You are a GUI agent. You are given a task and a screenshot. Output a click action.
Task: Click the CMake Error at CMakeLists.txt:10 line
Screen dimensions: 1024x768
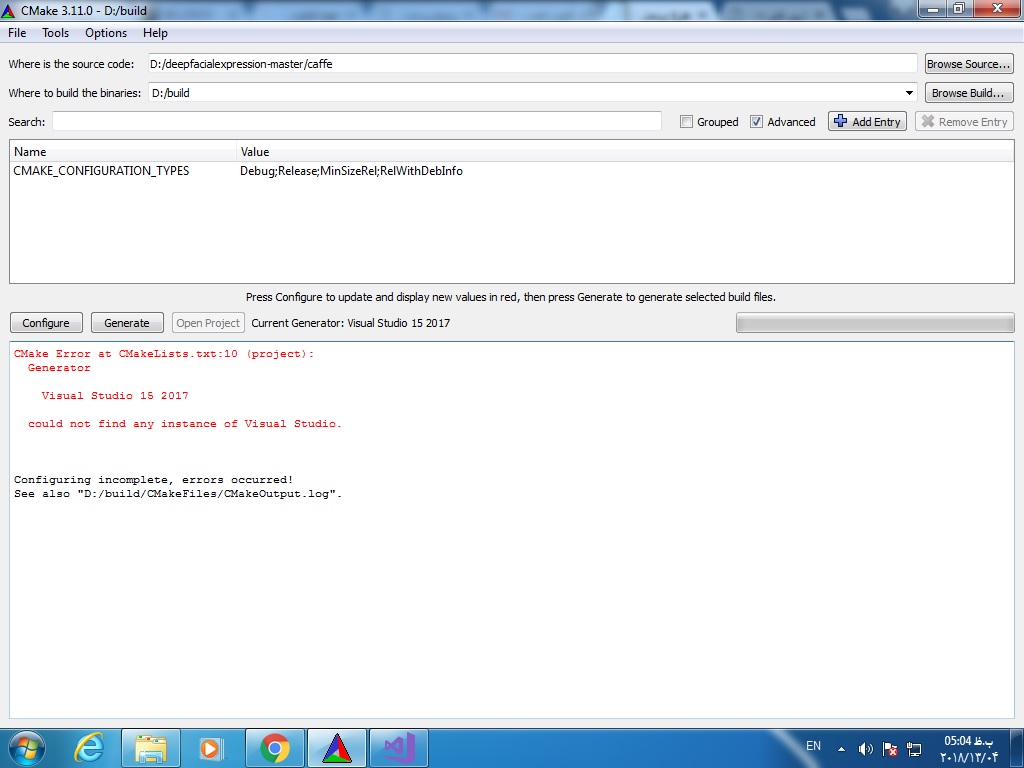(164, 354)
